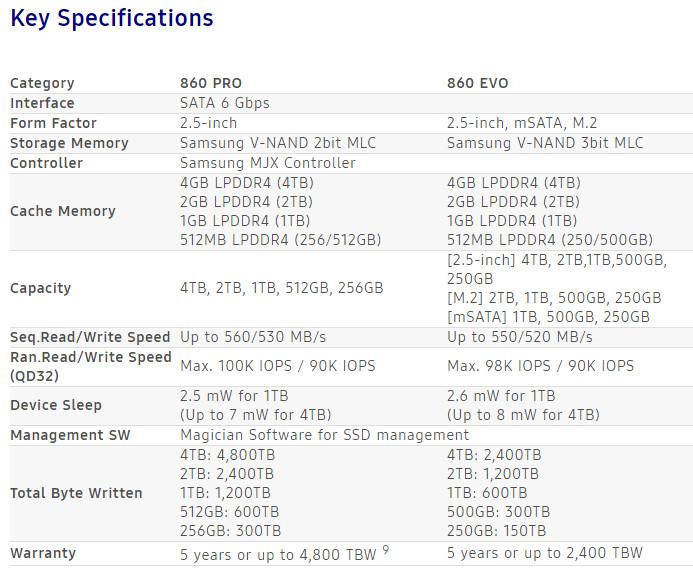Select the 860 EVO column header
Screen dimensions: 693x580
pos(478,83)
